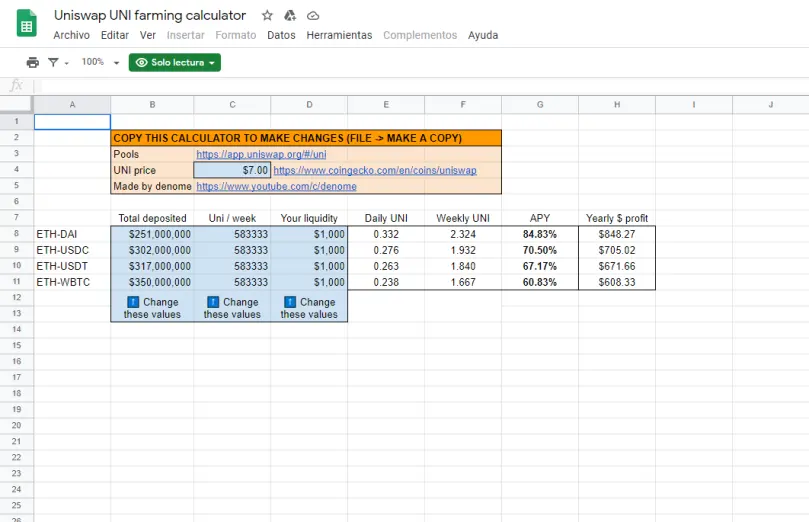
Task: Select the $350,000,000 total deposited cell
Action: pos(152,282)
